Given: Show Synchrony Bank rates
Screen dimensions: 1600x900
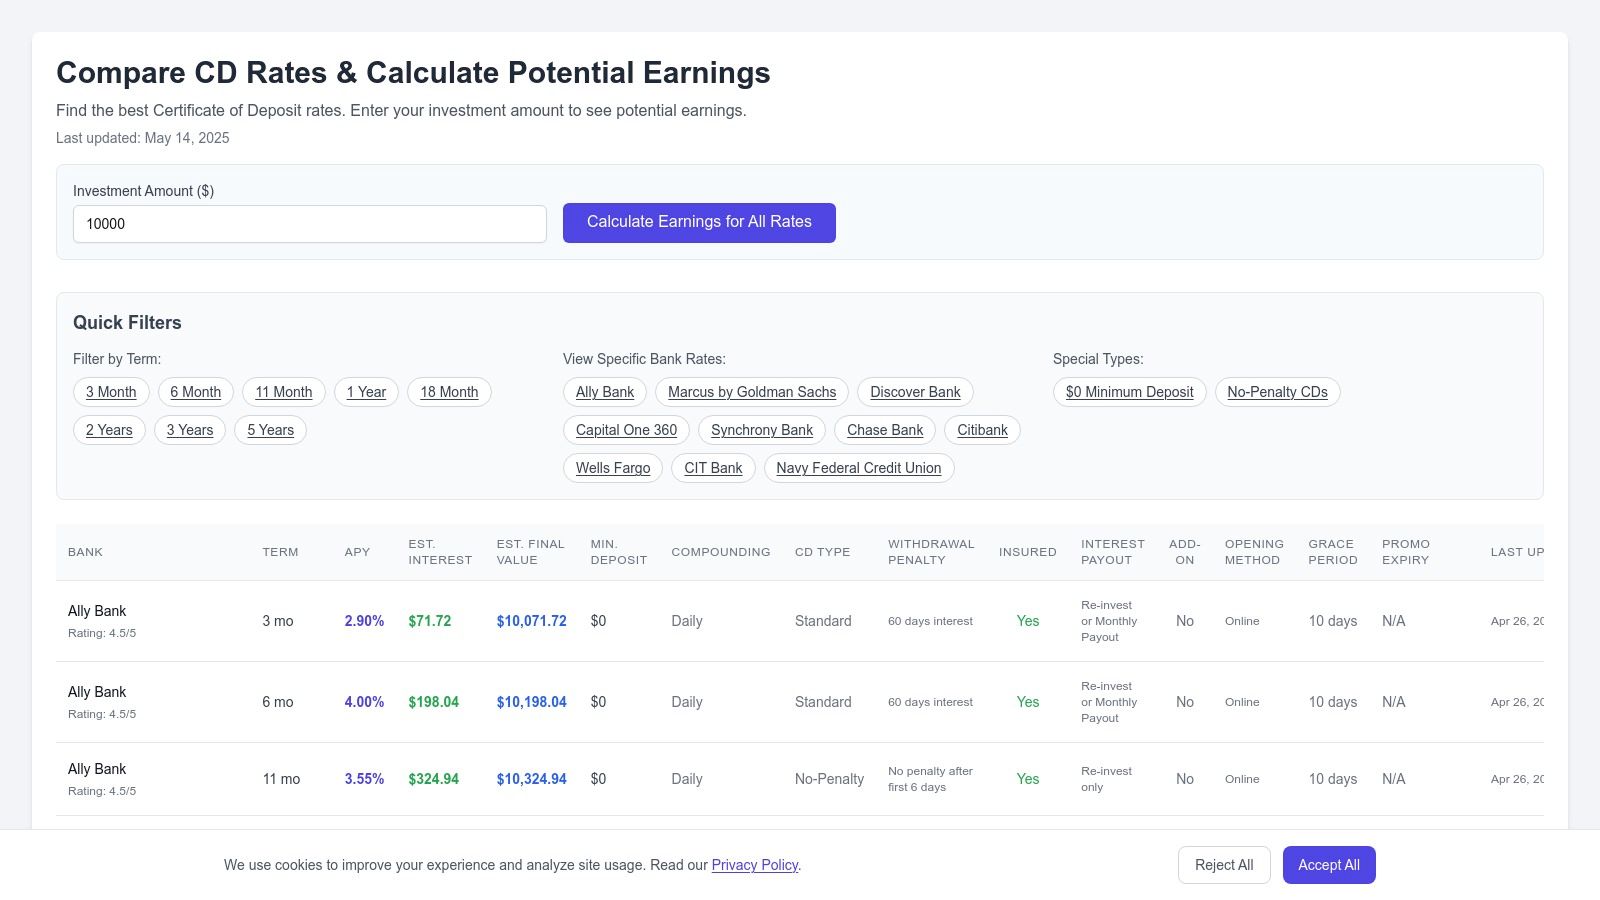Looking at the screenshot, I should point(762,430).
